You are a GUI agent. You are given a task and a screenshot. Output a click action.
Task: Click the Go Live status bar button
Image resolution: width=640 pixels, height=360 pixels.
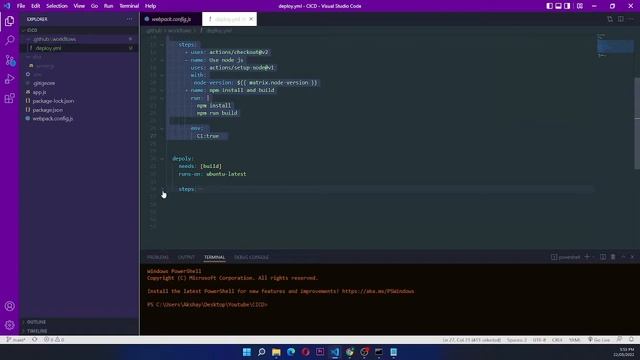599,340
